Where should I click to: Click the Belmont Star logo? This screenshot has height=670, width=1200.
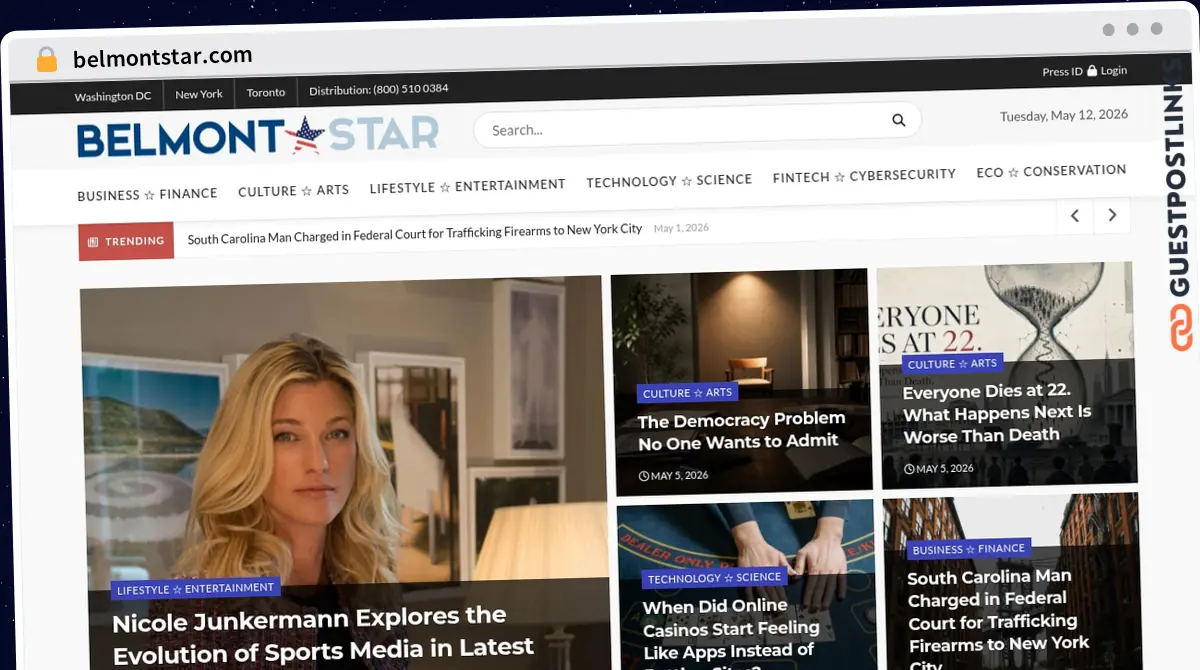(258, 137)
